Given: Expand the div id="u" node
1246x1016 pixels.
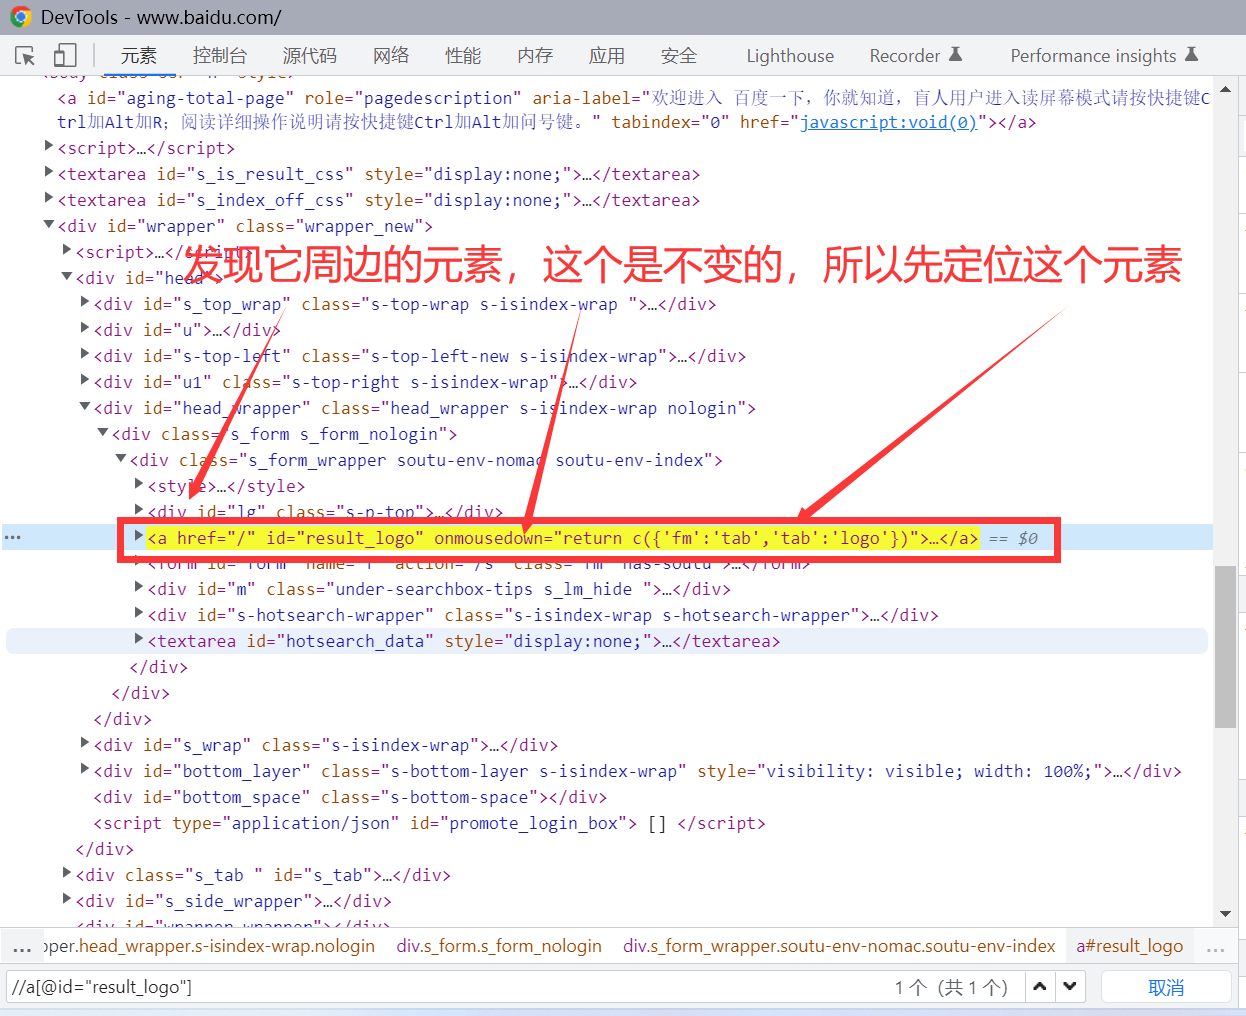Looking at the screenshot, I should click(85, 328).
